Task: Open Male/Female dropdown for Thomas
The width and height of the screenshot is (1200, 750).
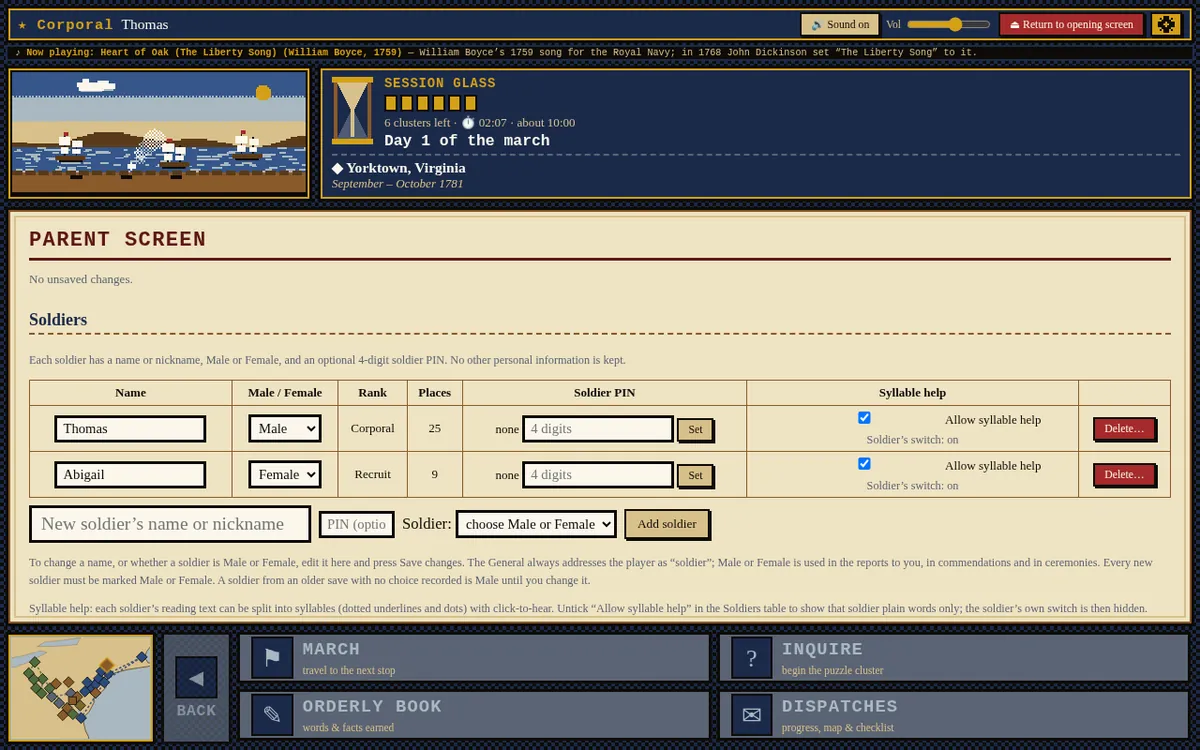Action: [285, 428]
